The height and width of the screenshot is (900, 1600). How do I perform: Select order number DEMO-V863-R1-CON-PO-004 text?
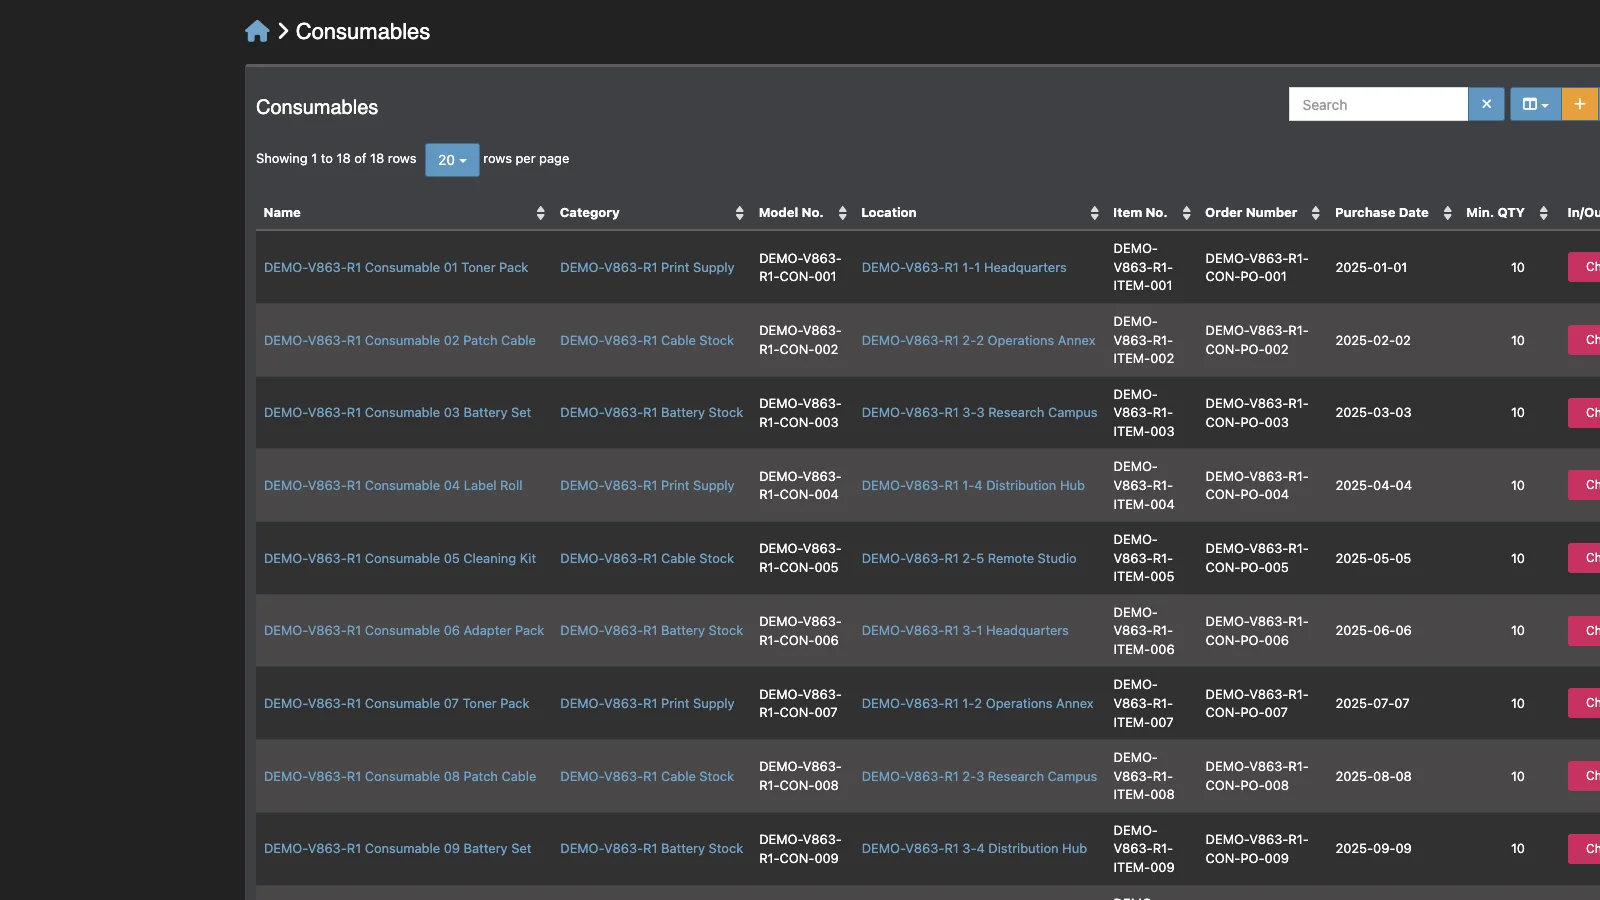(x=1256, y=485)
